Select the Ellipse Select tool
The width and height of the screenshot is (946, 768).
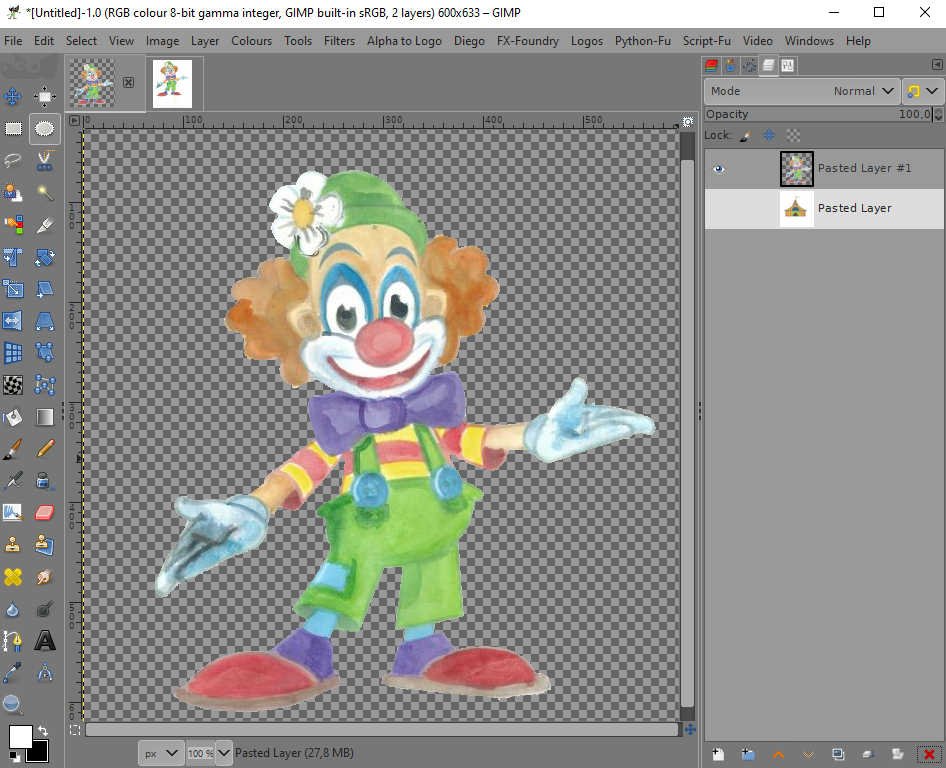coord(45,128)
